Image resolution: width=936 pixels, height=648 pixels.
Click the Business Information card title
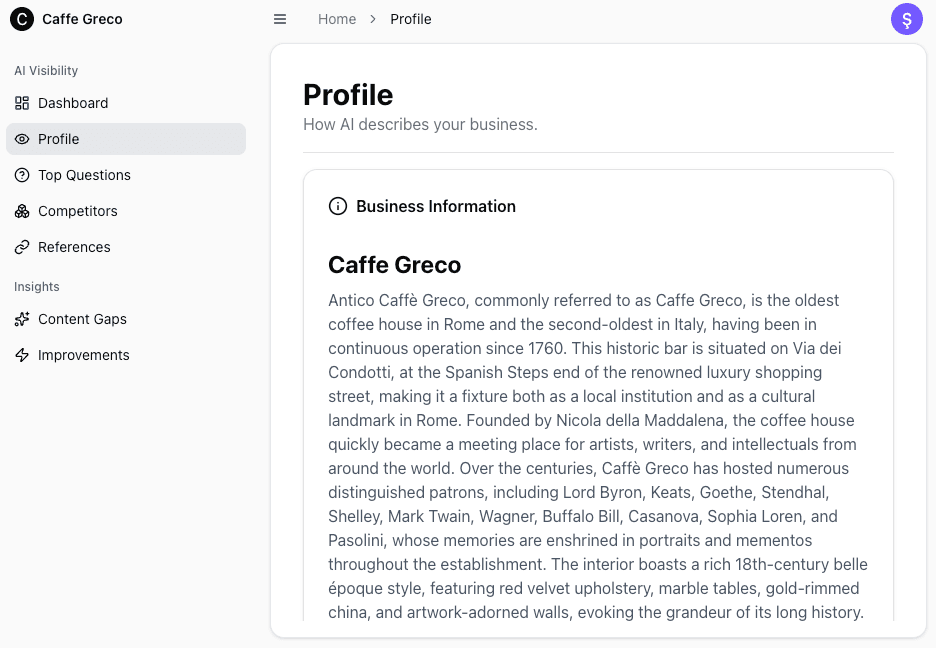click(x=436, y=207)
